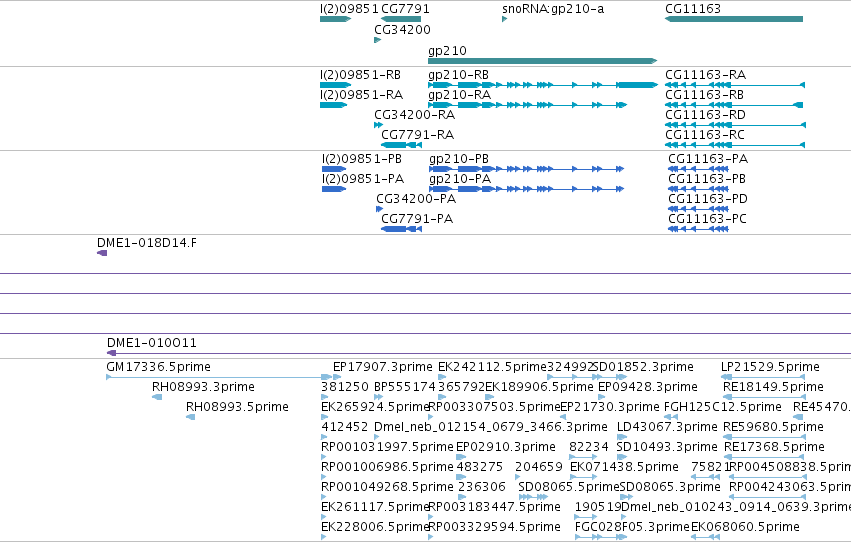
Task: Select the 204659 EST label
Action: pyautogui.click(x=538, y=467)
